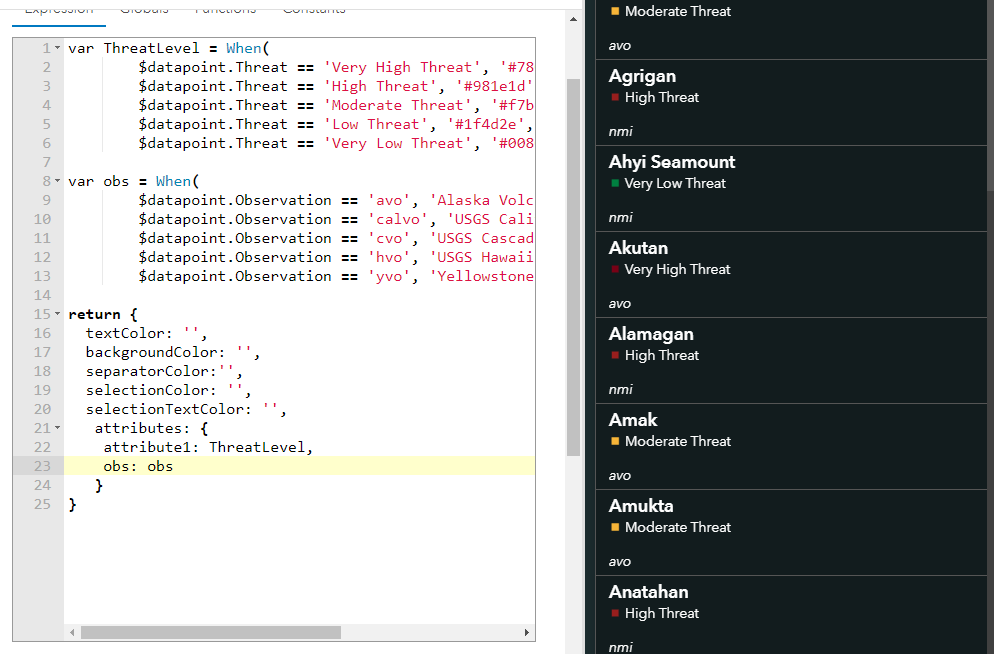Click the 'calvo' string on line 10
The height and width of the screenshot is (654, 994).
pyautogui.click(x=397, y=219)
